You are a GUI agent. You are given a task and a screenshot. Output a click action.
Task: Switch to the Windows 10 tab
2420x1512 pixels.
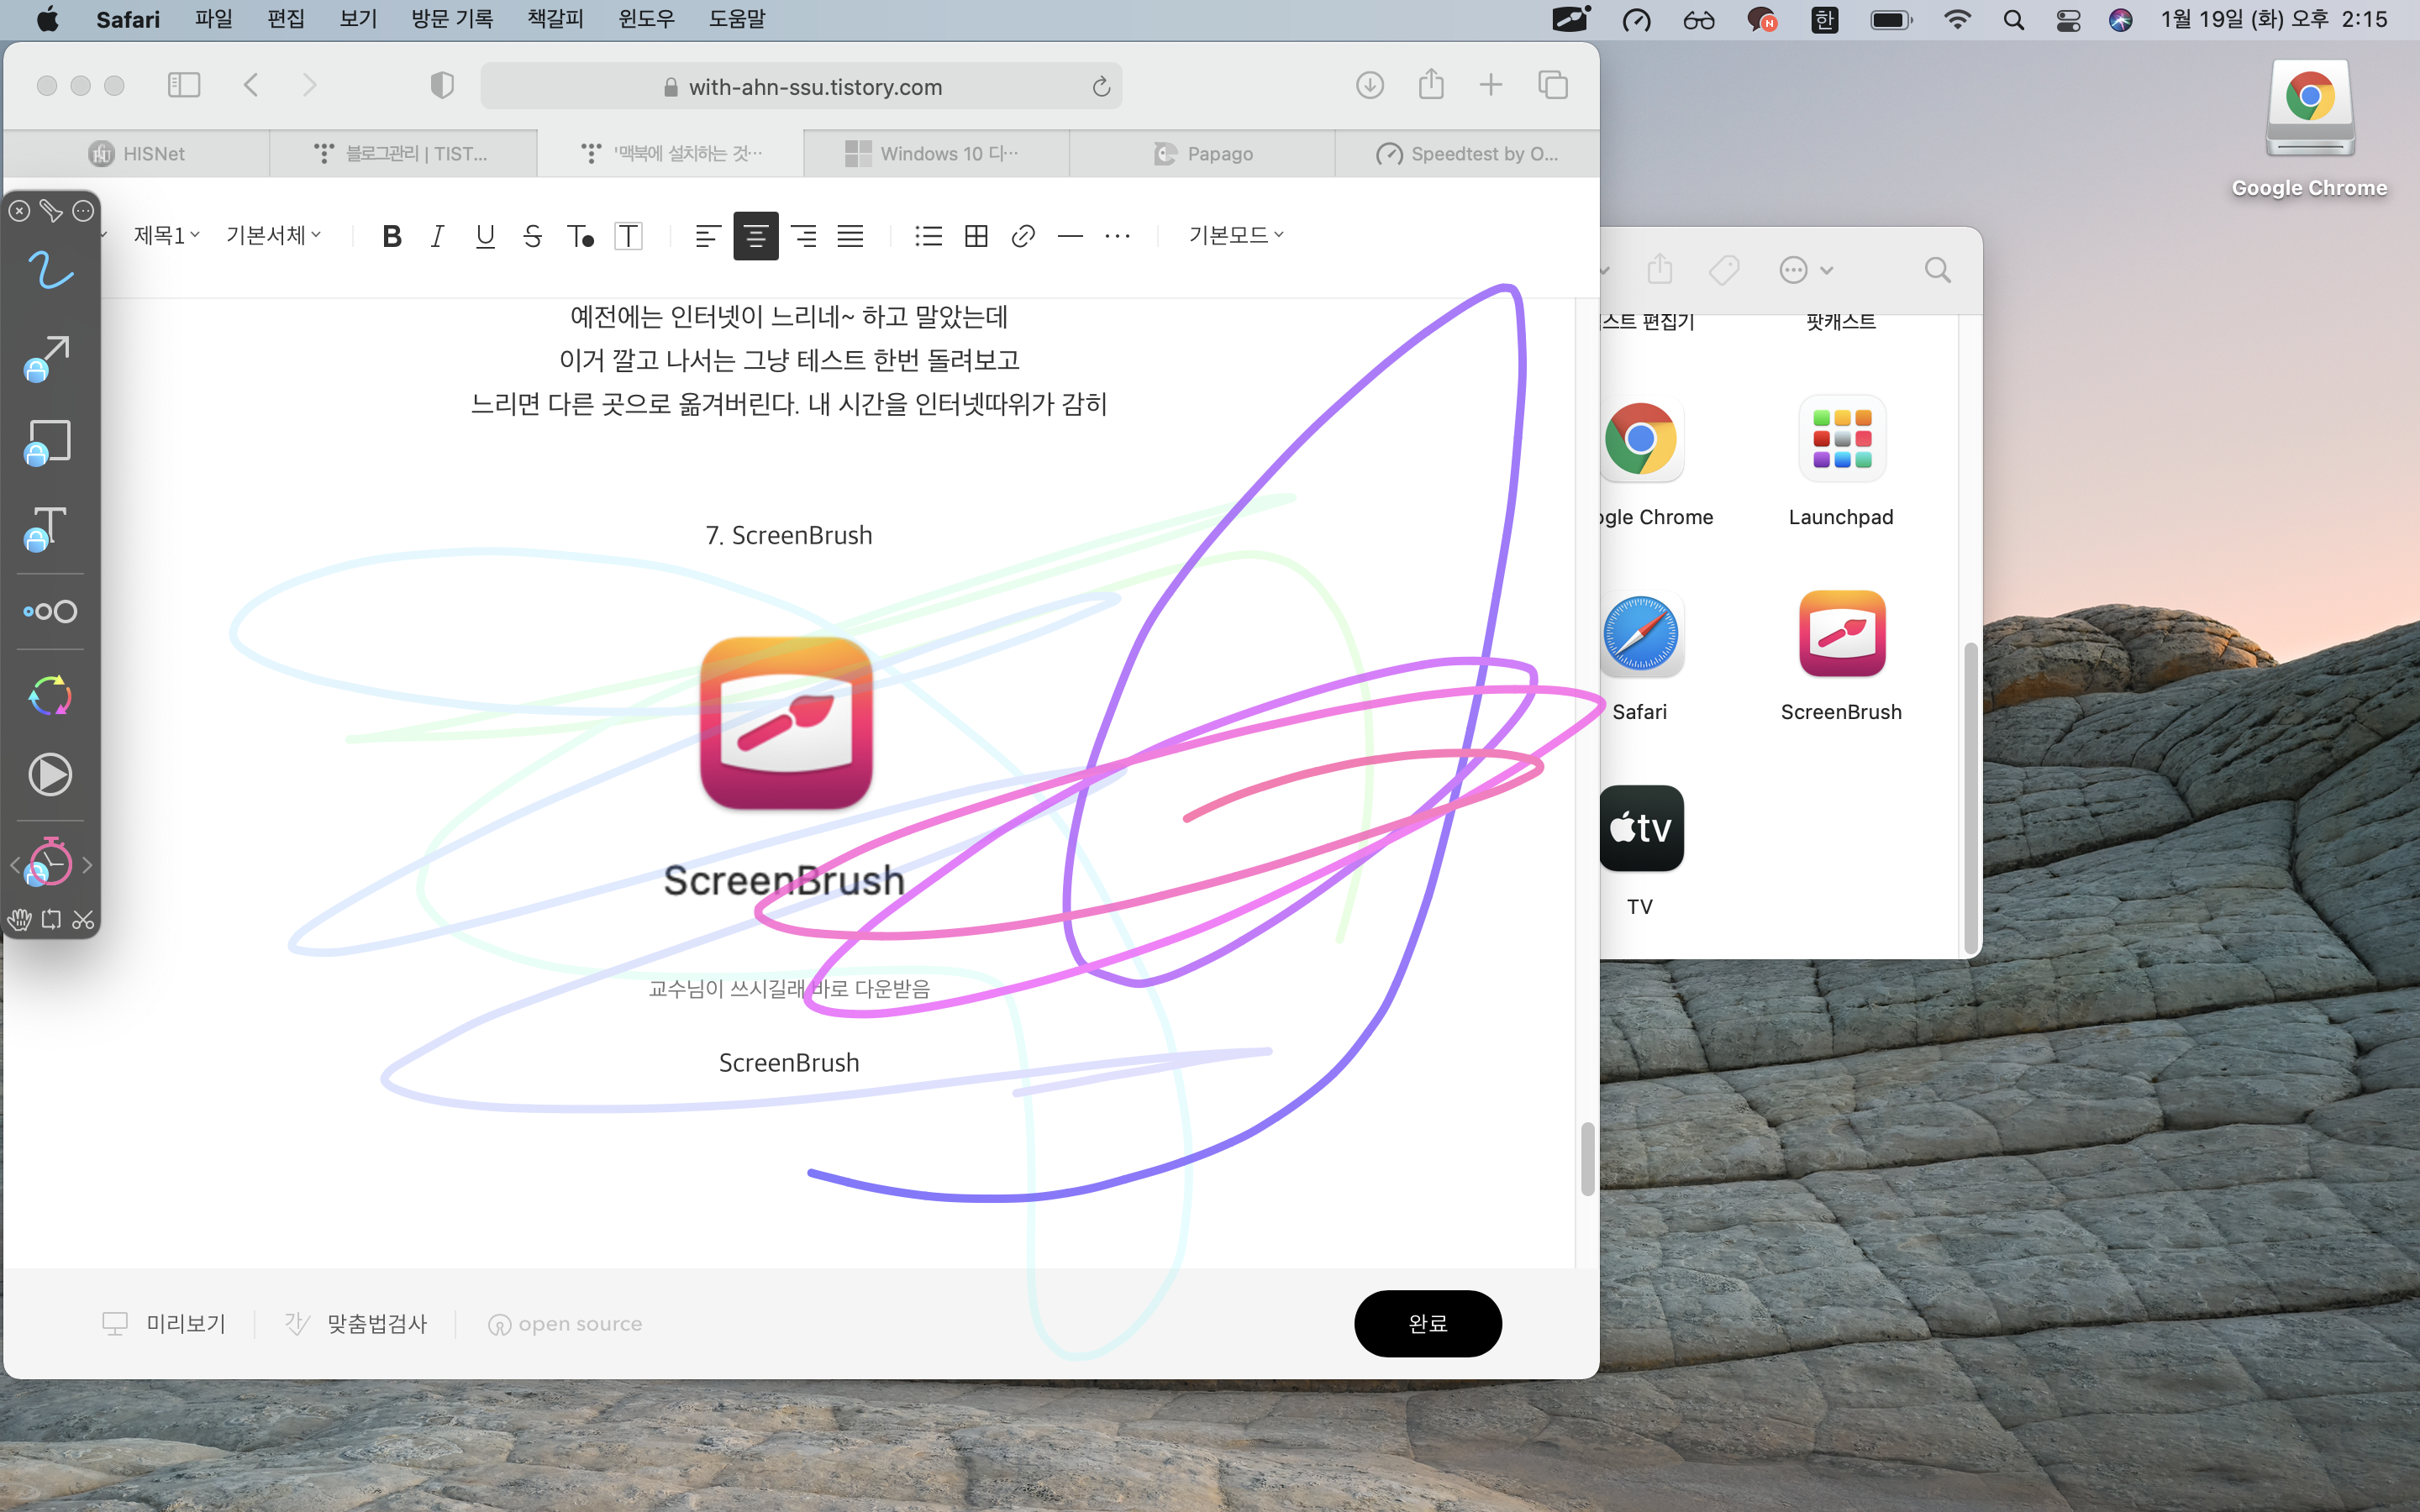click(x=937, y=153)
